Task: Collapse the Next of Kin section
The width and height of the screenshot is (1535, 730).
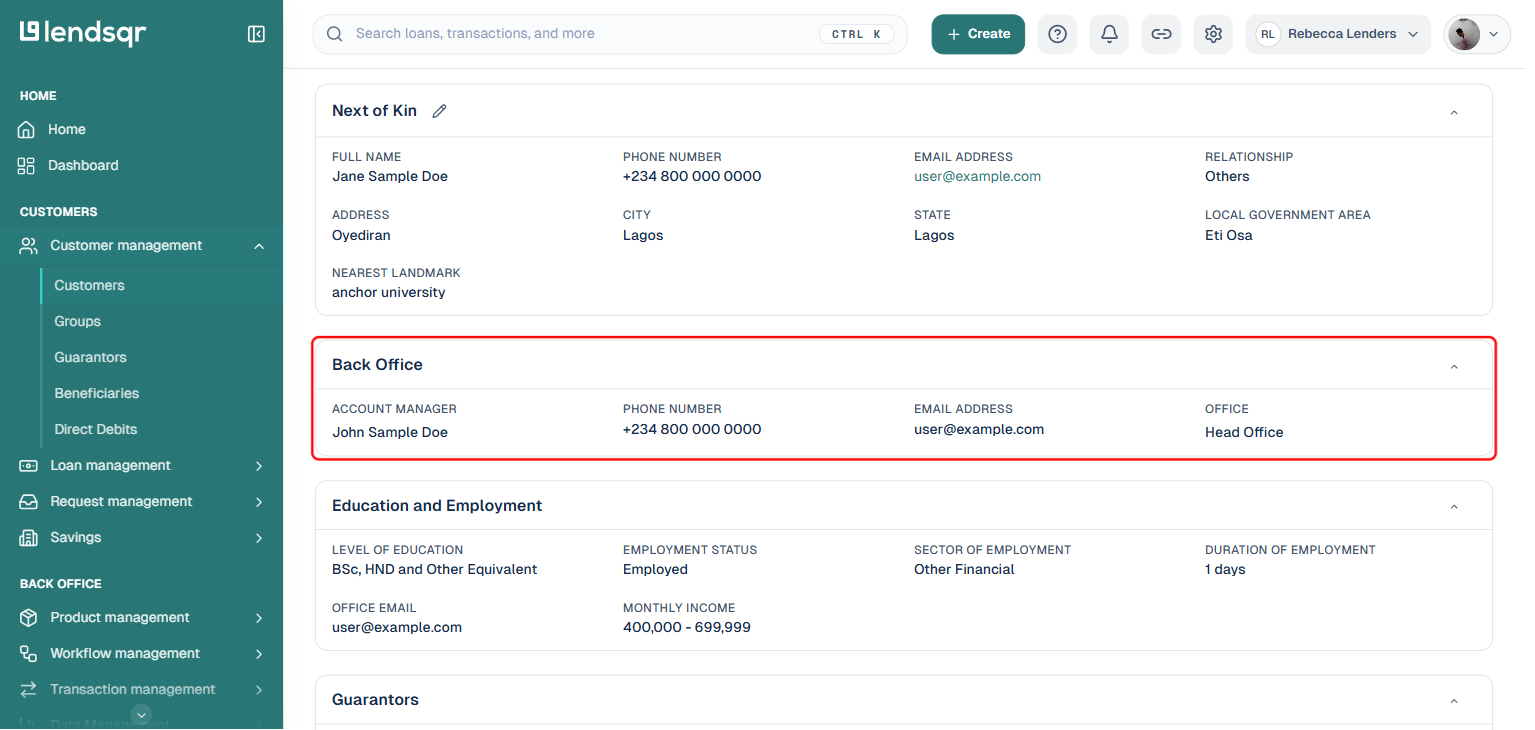Action: click(1454, 112)
